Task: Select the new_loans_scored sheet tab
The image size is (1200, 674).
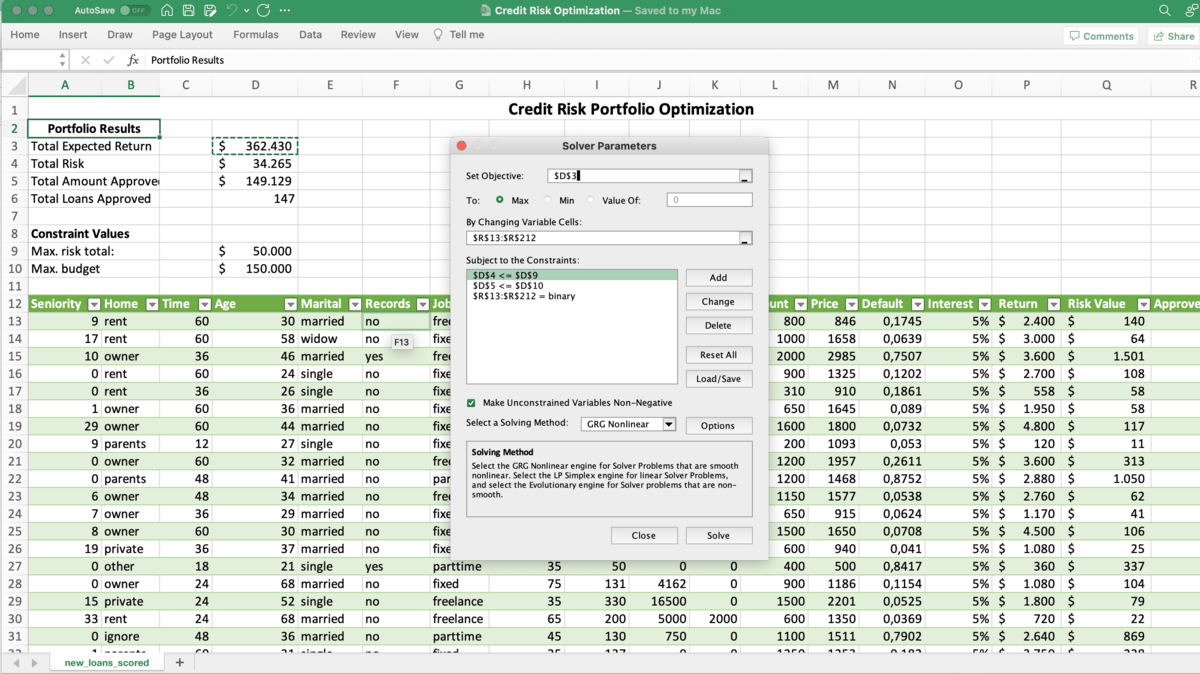Action: point(106,662)
